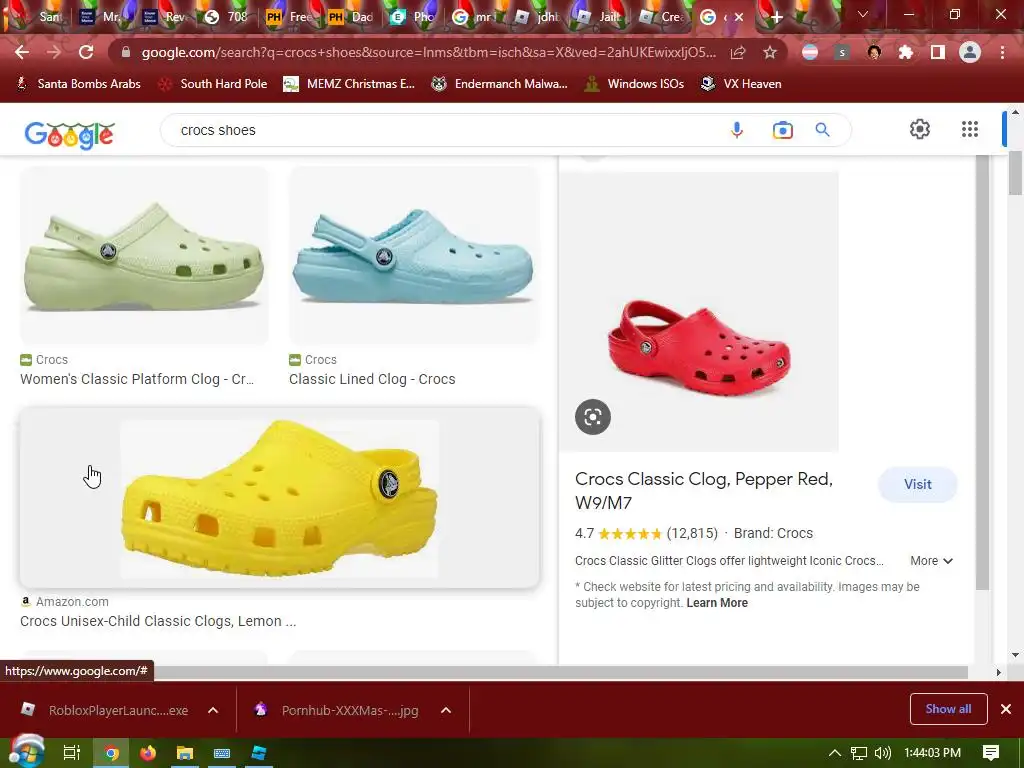Click the Show all downloads button
The width and height of the screenshot is (1024, 768).
(948, 709)
